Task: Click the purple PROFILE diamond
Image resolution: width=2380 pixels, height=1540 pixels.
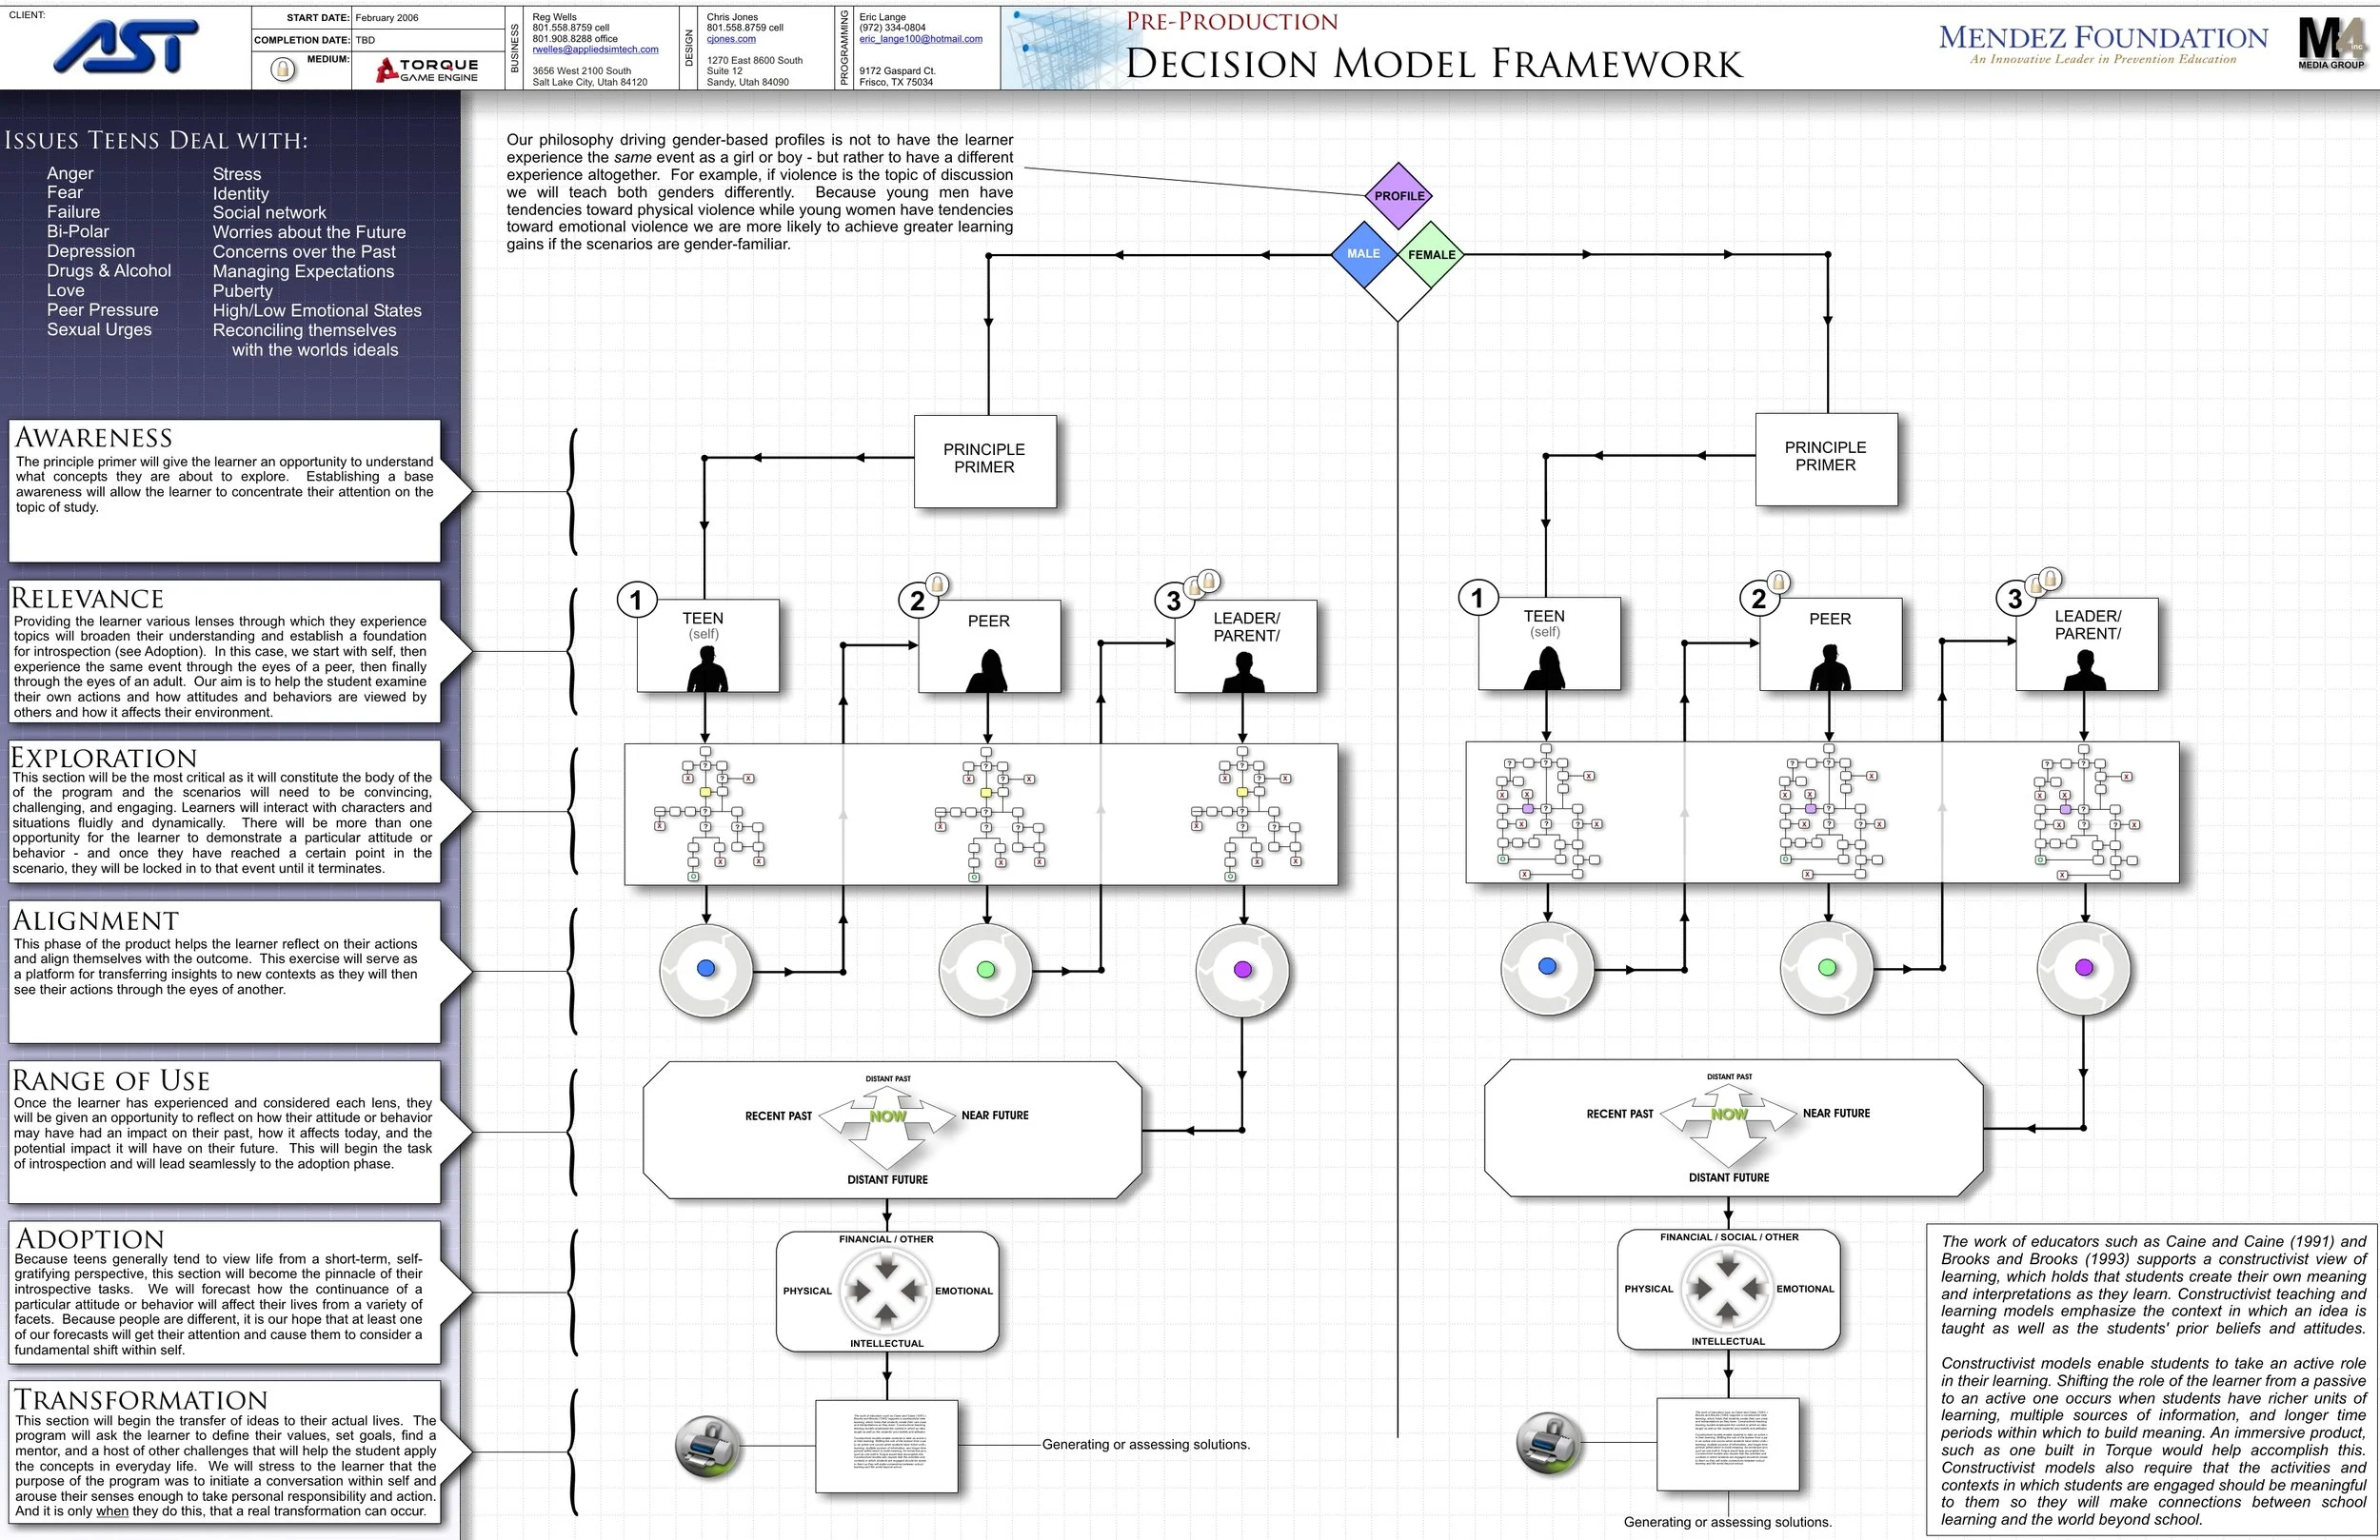Action: [1398, 196]
